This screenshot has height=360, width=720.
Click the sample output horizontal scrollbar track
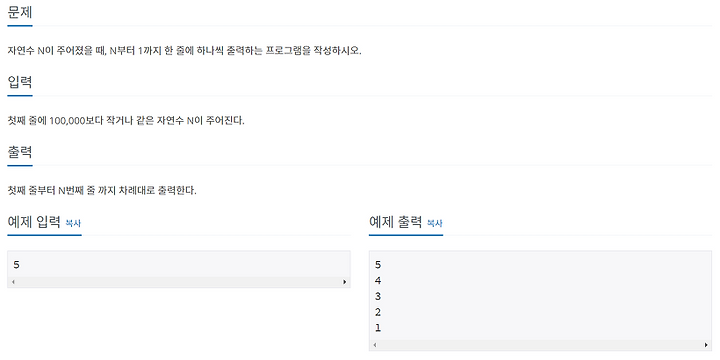click(x=540, y=345)
